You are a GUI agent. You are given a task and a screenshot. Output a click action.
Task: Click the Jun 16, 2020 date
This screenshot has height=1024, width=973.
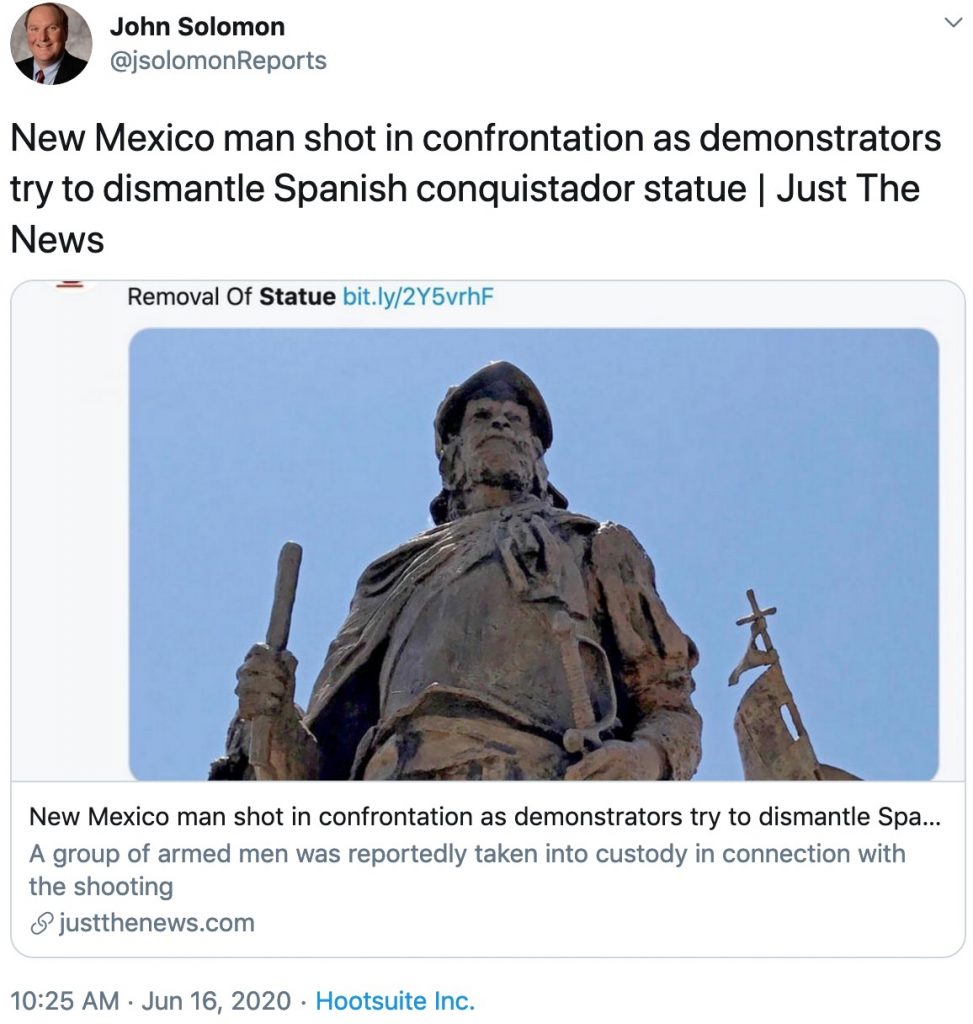(x=215, y=1000)
